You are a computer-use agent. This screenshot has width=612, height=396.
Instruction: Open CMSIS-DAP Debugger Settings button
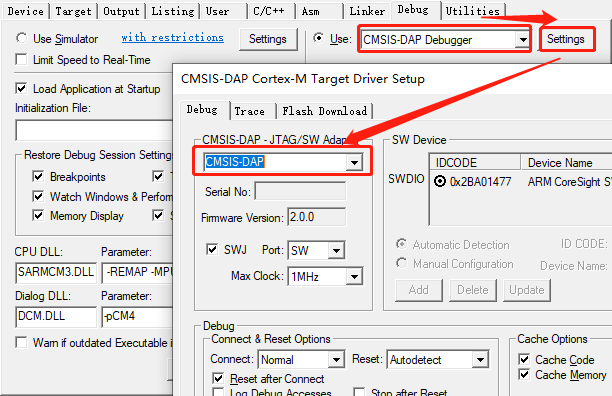(566, 39)
